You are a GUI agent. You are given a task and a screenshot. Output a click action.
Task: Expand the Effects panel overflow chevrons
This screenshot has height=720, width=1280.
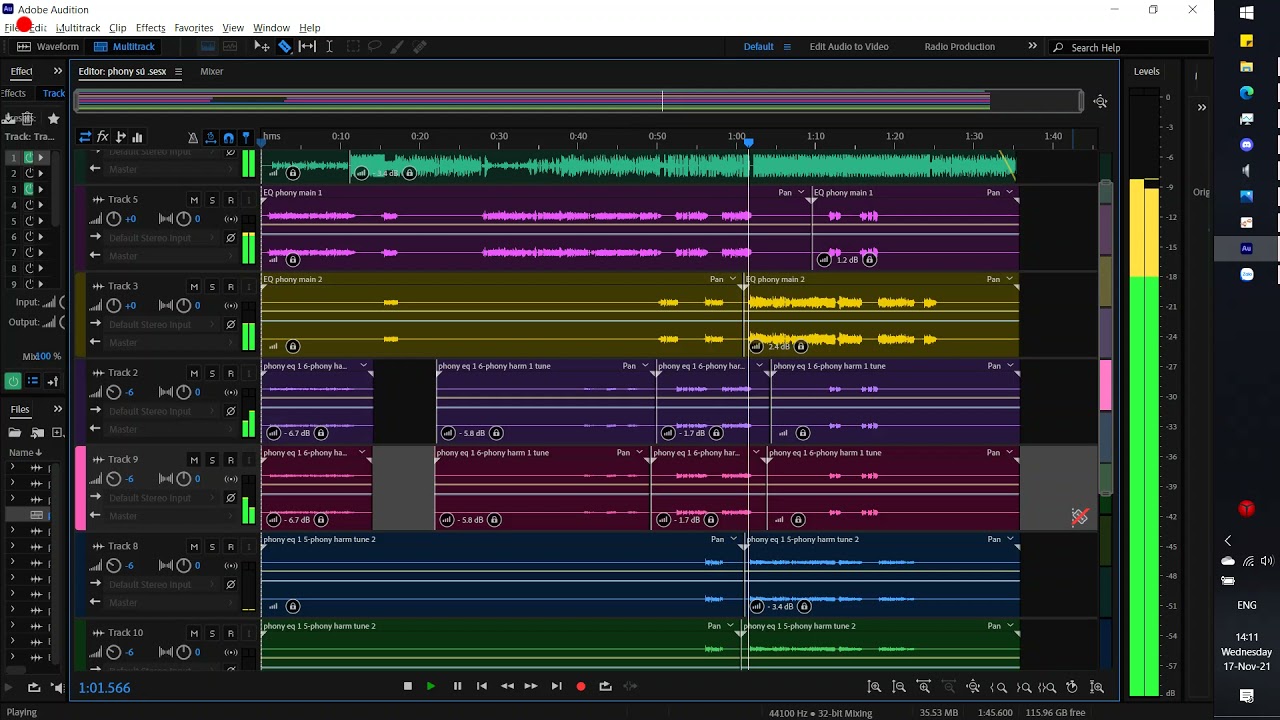58,71
